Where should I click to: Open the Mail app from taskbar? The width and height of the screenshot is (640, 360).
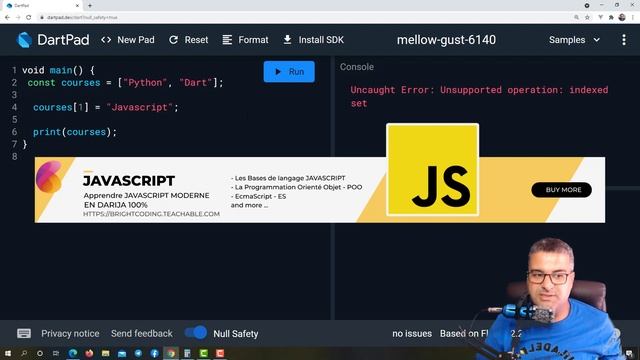122,353
